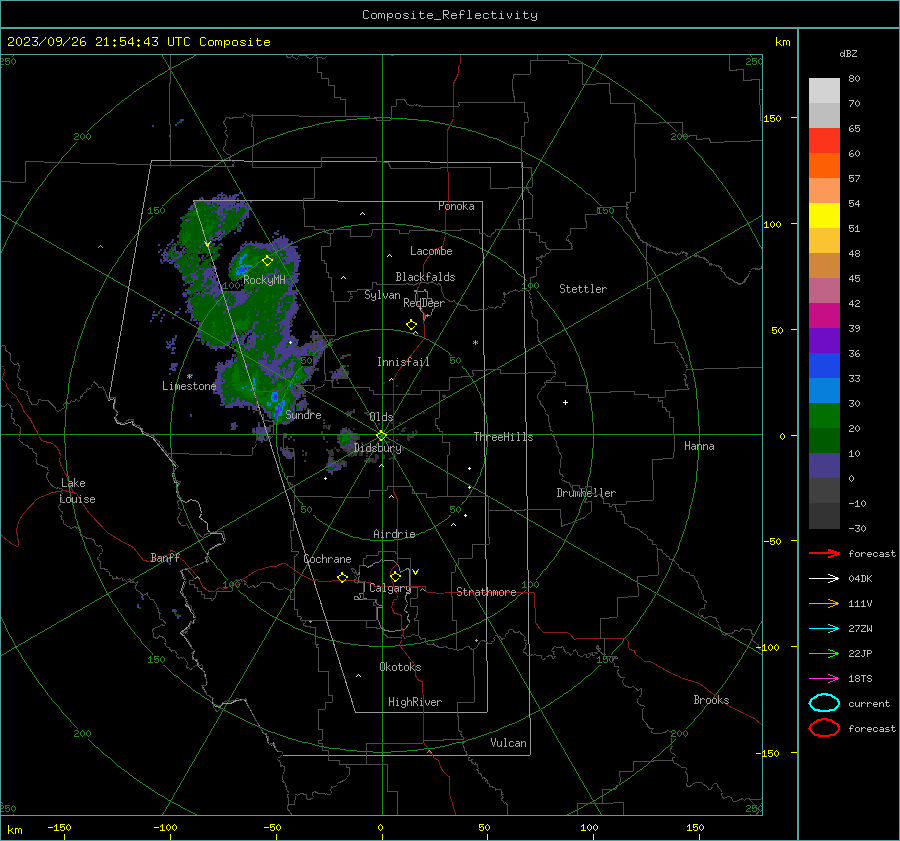
Task: Click the 18TS legend label
Action: tap(860, 679)
